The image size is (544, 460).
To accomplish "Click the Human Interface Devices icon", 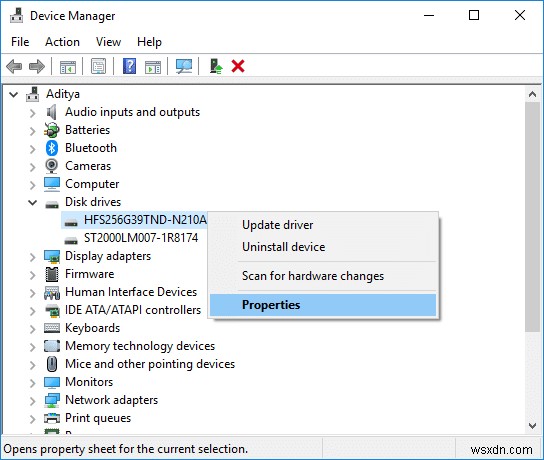I will tap(52, 292).
